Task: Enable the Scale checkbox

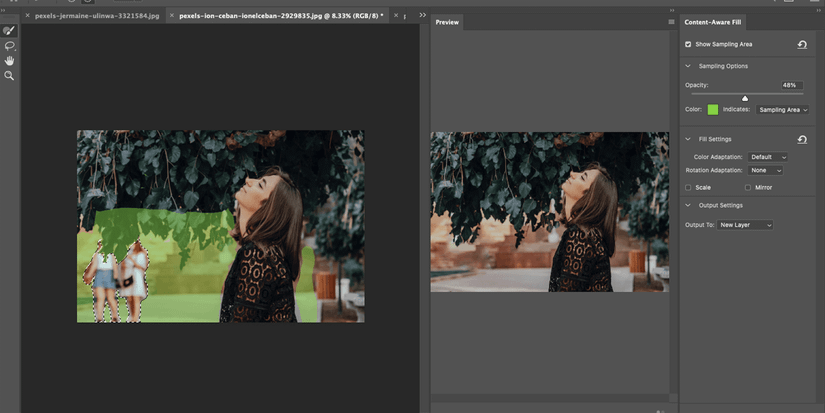Action: (x=688, y=187)
